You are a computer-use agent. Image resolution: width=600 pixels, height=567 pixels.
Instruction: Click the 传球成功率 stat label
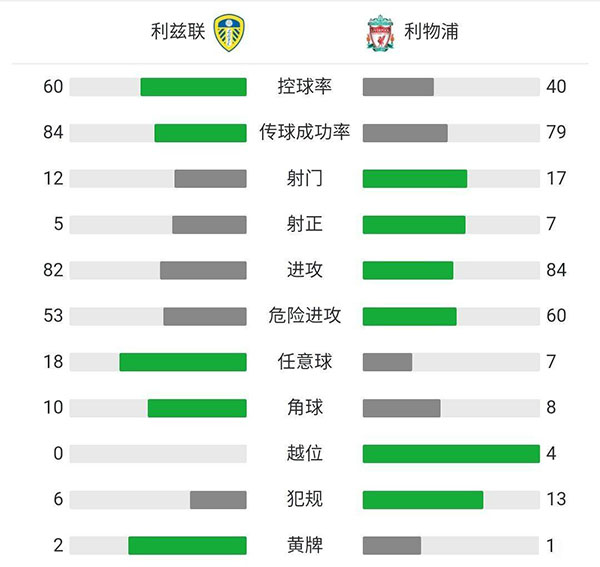click(x=304, y=132)
